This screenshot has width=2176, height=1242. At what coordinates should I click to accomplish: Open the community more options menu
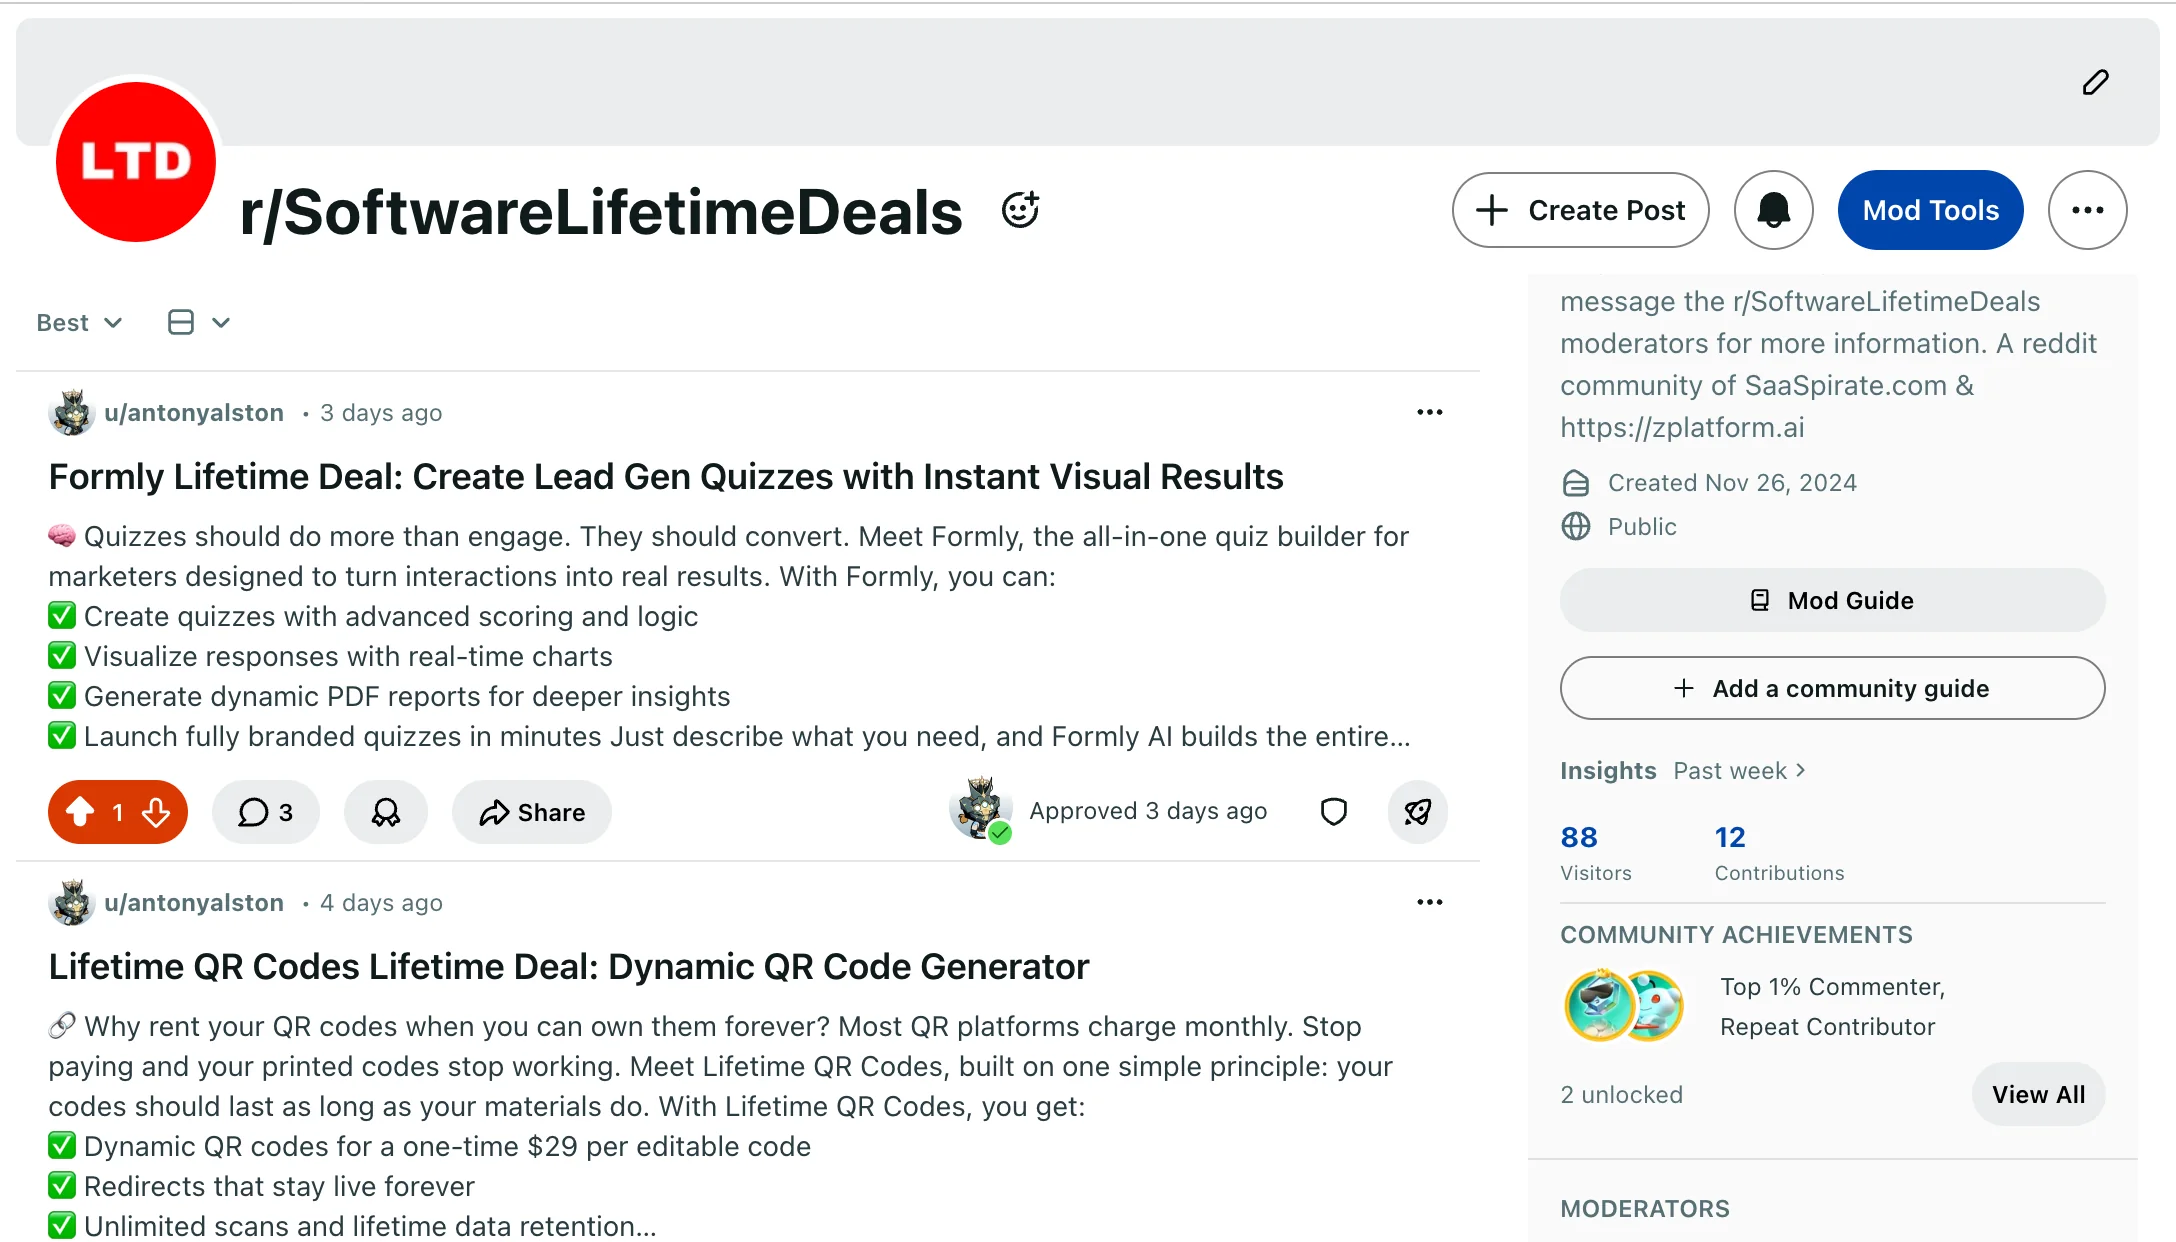coord(2087,210)
